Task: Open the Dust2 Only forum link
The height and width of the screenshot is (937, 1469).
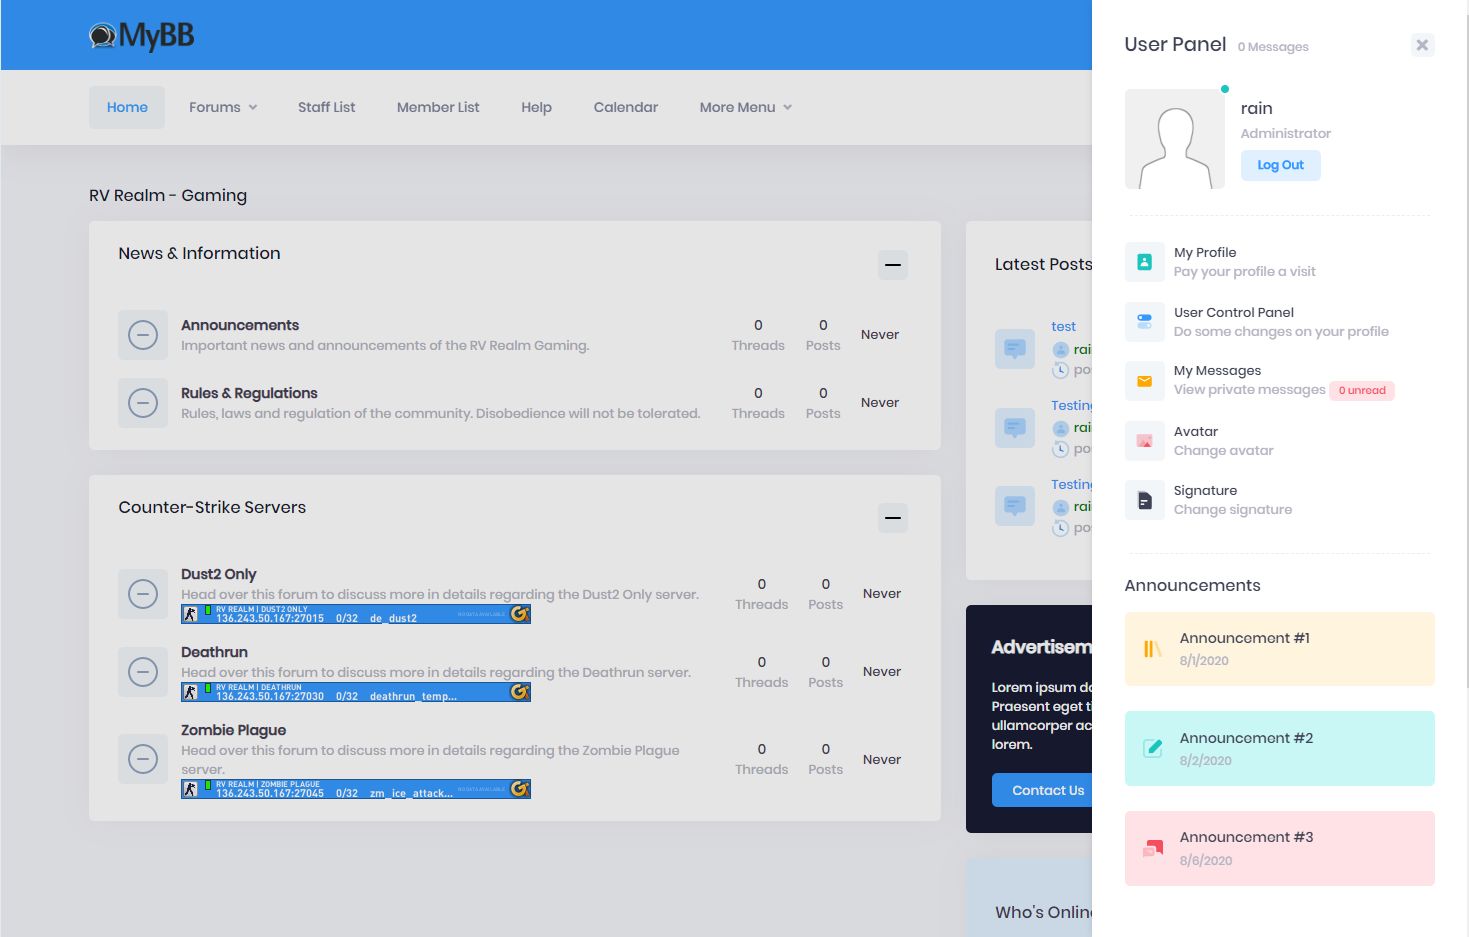Action: pos(219,574)
